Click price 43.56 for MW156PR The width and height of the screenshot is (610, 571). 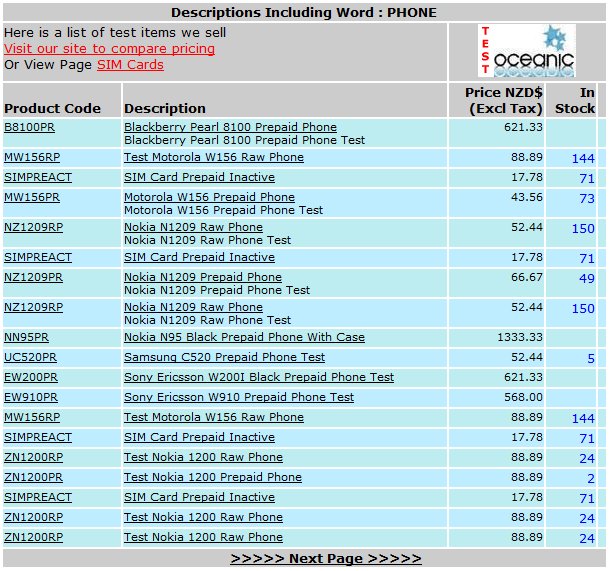coord(527,197)
